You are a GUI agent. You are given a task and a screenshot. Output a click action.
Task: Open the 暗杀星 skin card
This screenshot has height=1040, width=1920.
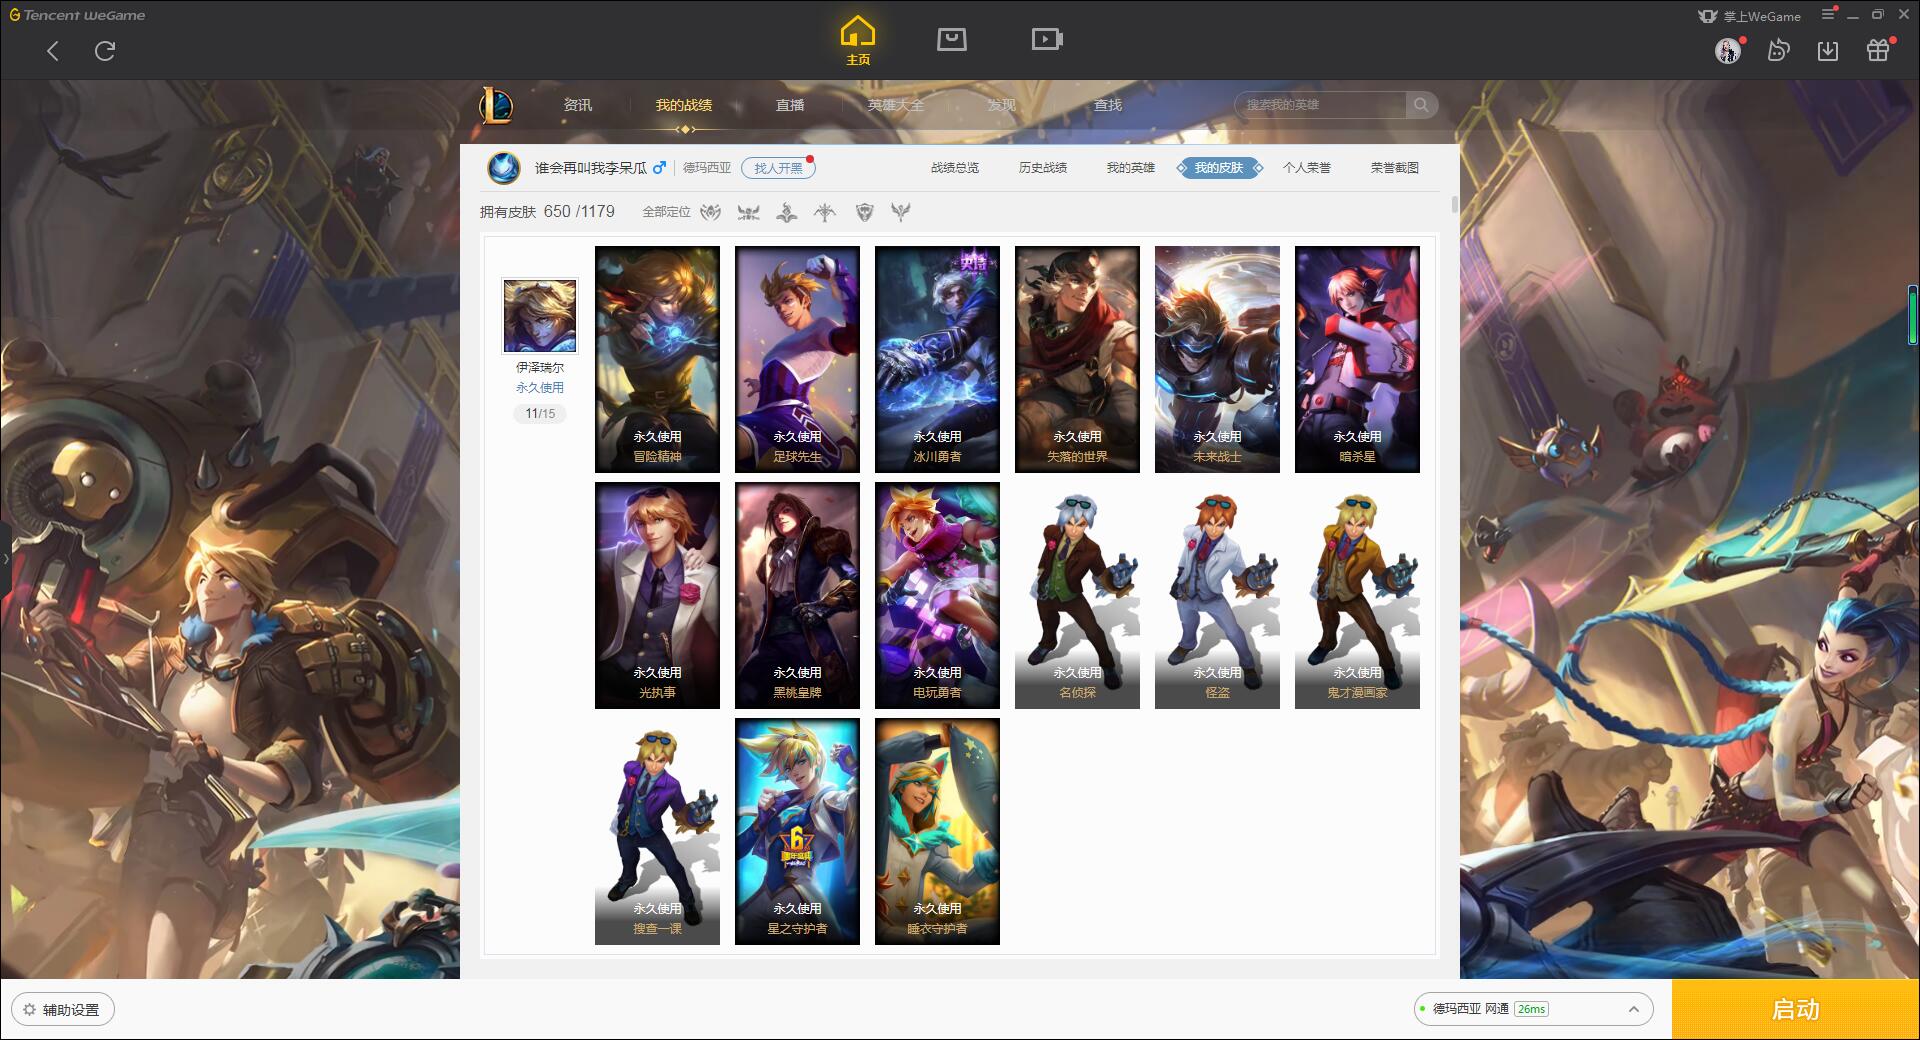pyautogui.click(x=1357, y=360)
